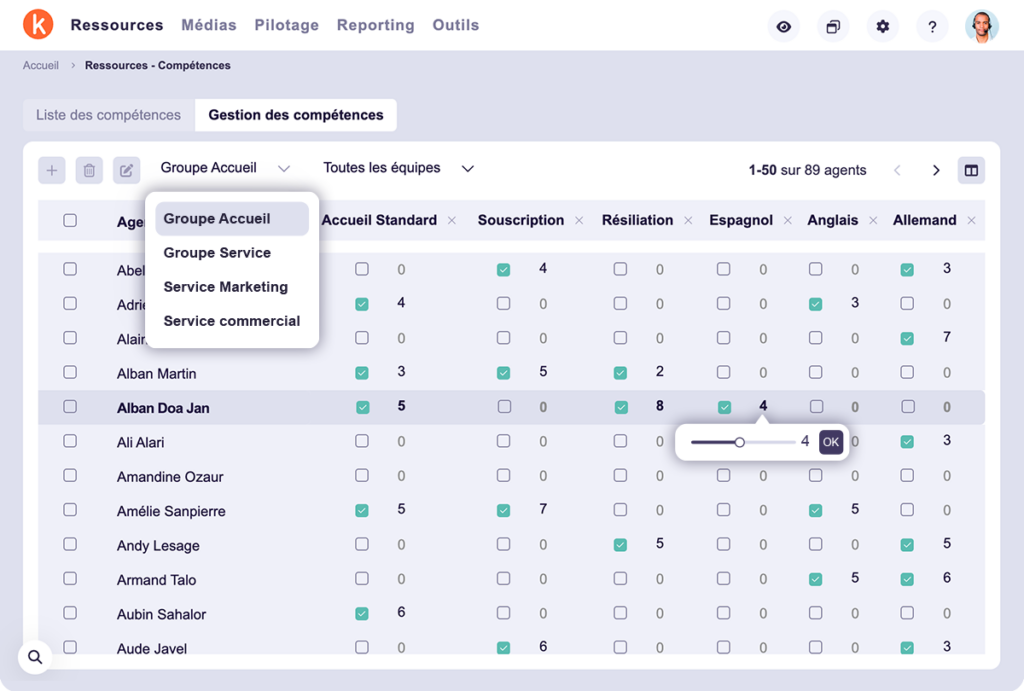Click the right end of the level slider track
This screenshot has height=691, width=1024.
(x=793, y=442)
